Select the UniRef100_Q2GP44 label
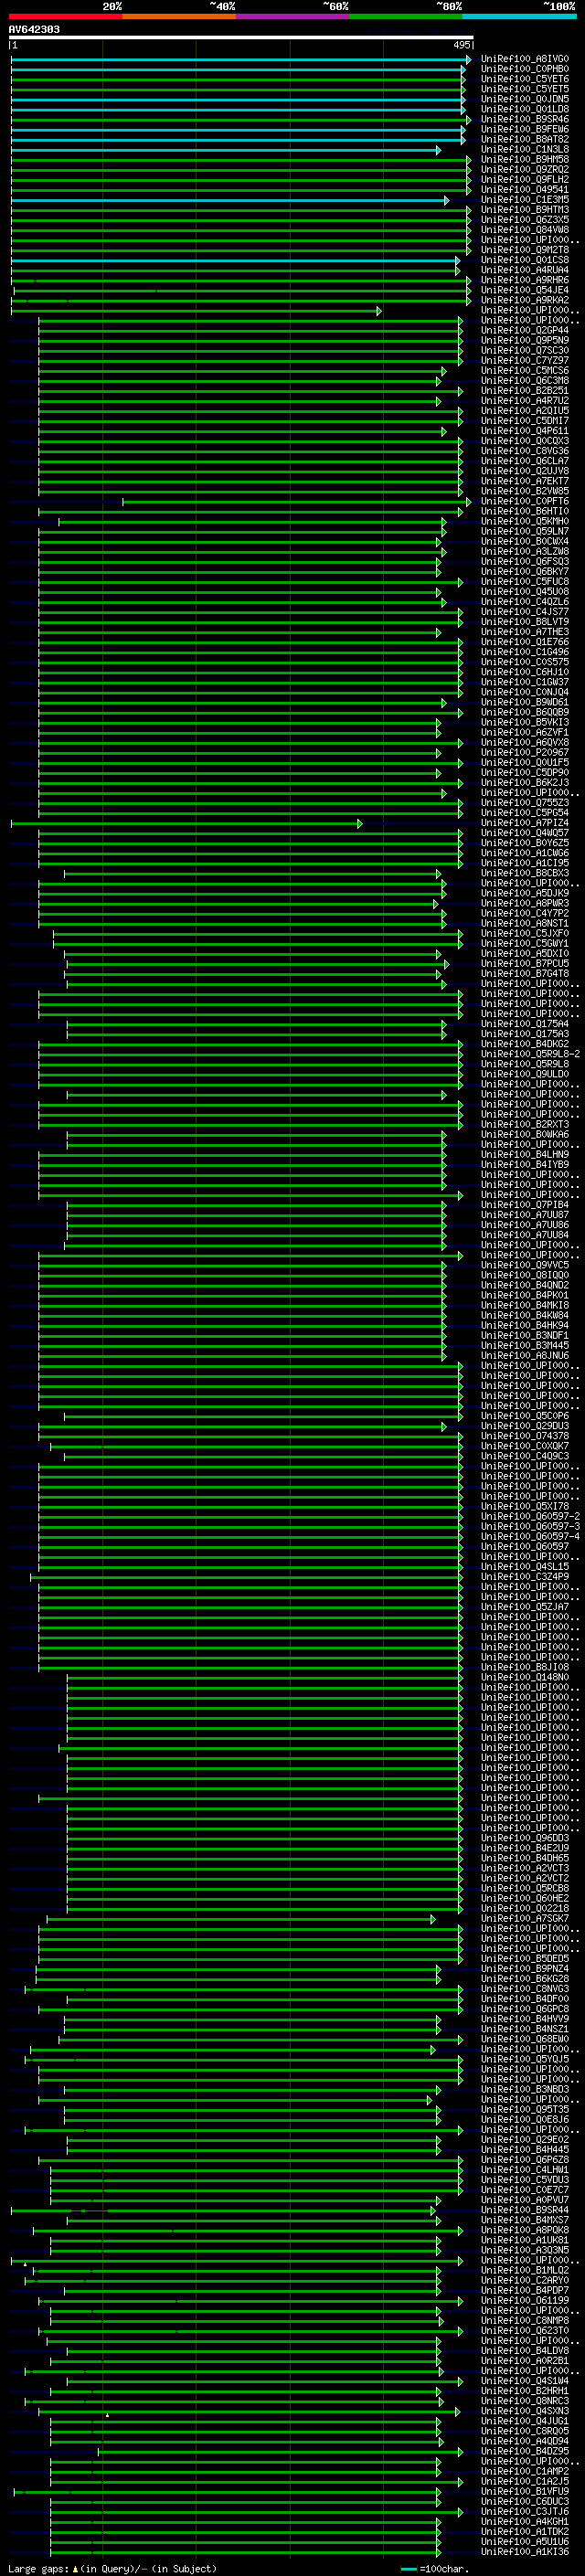 pyautogui.click(x=525, y=330)
